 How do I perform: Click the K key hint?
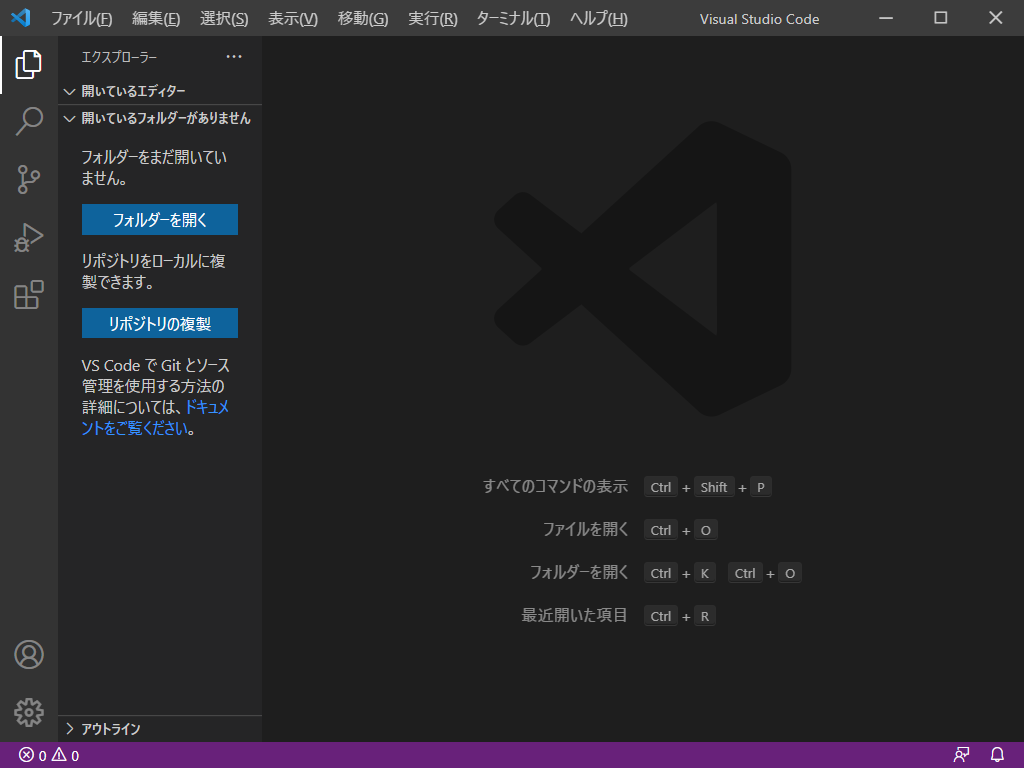[x=705, y=573]
